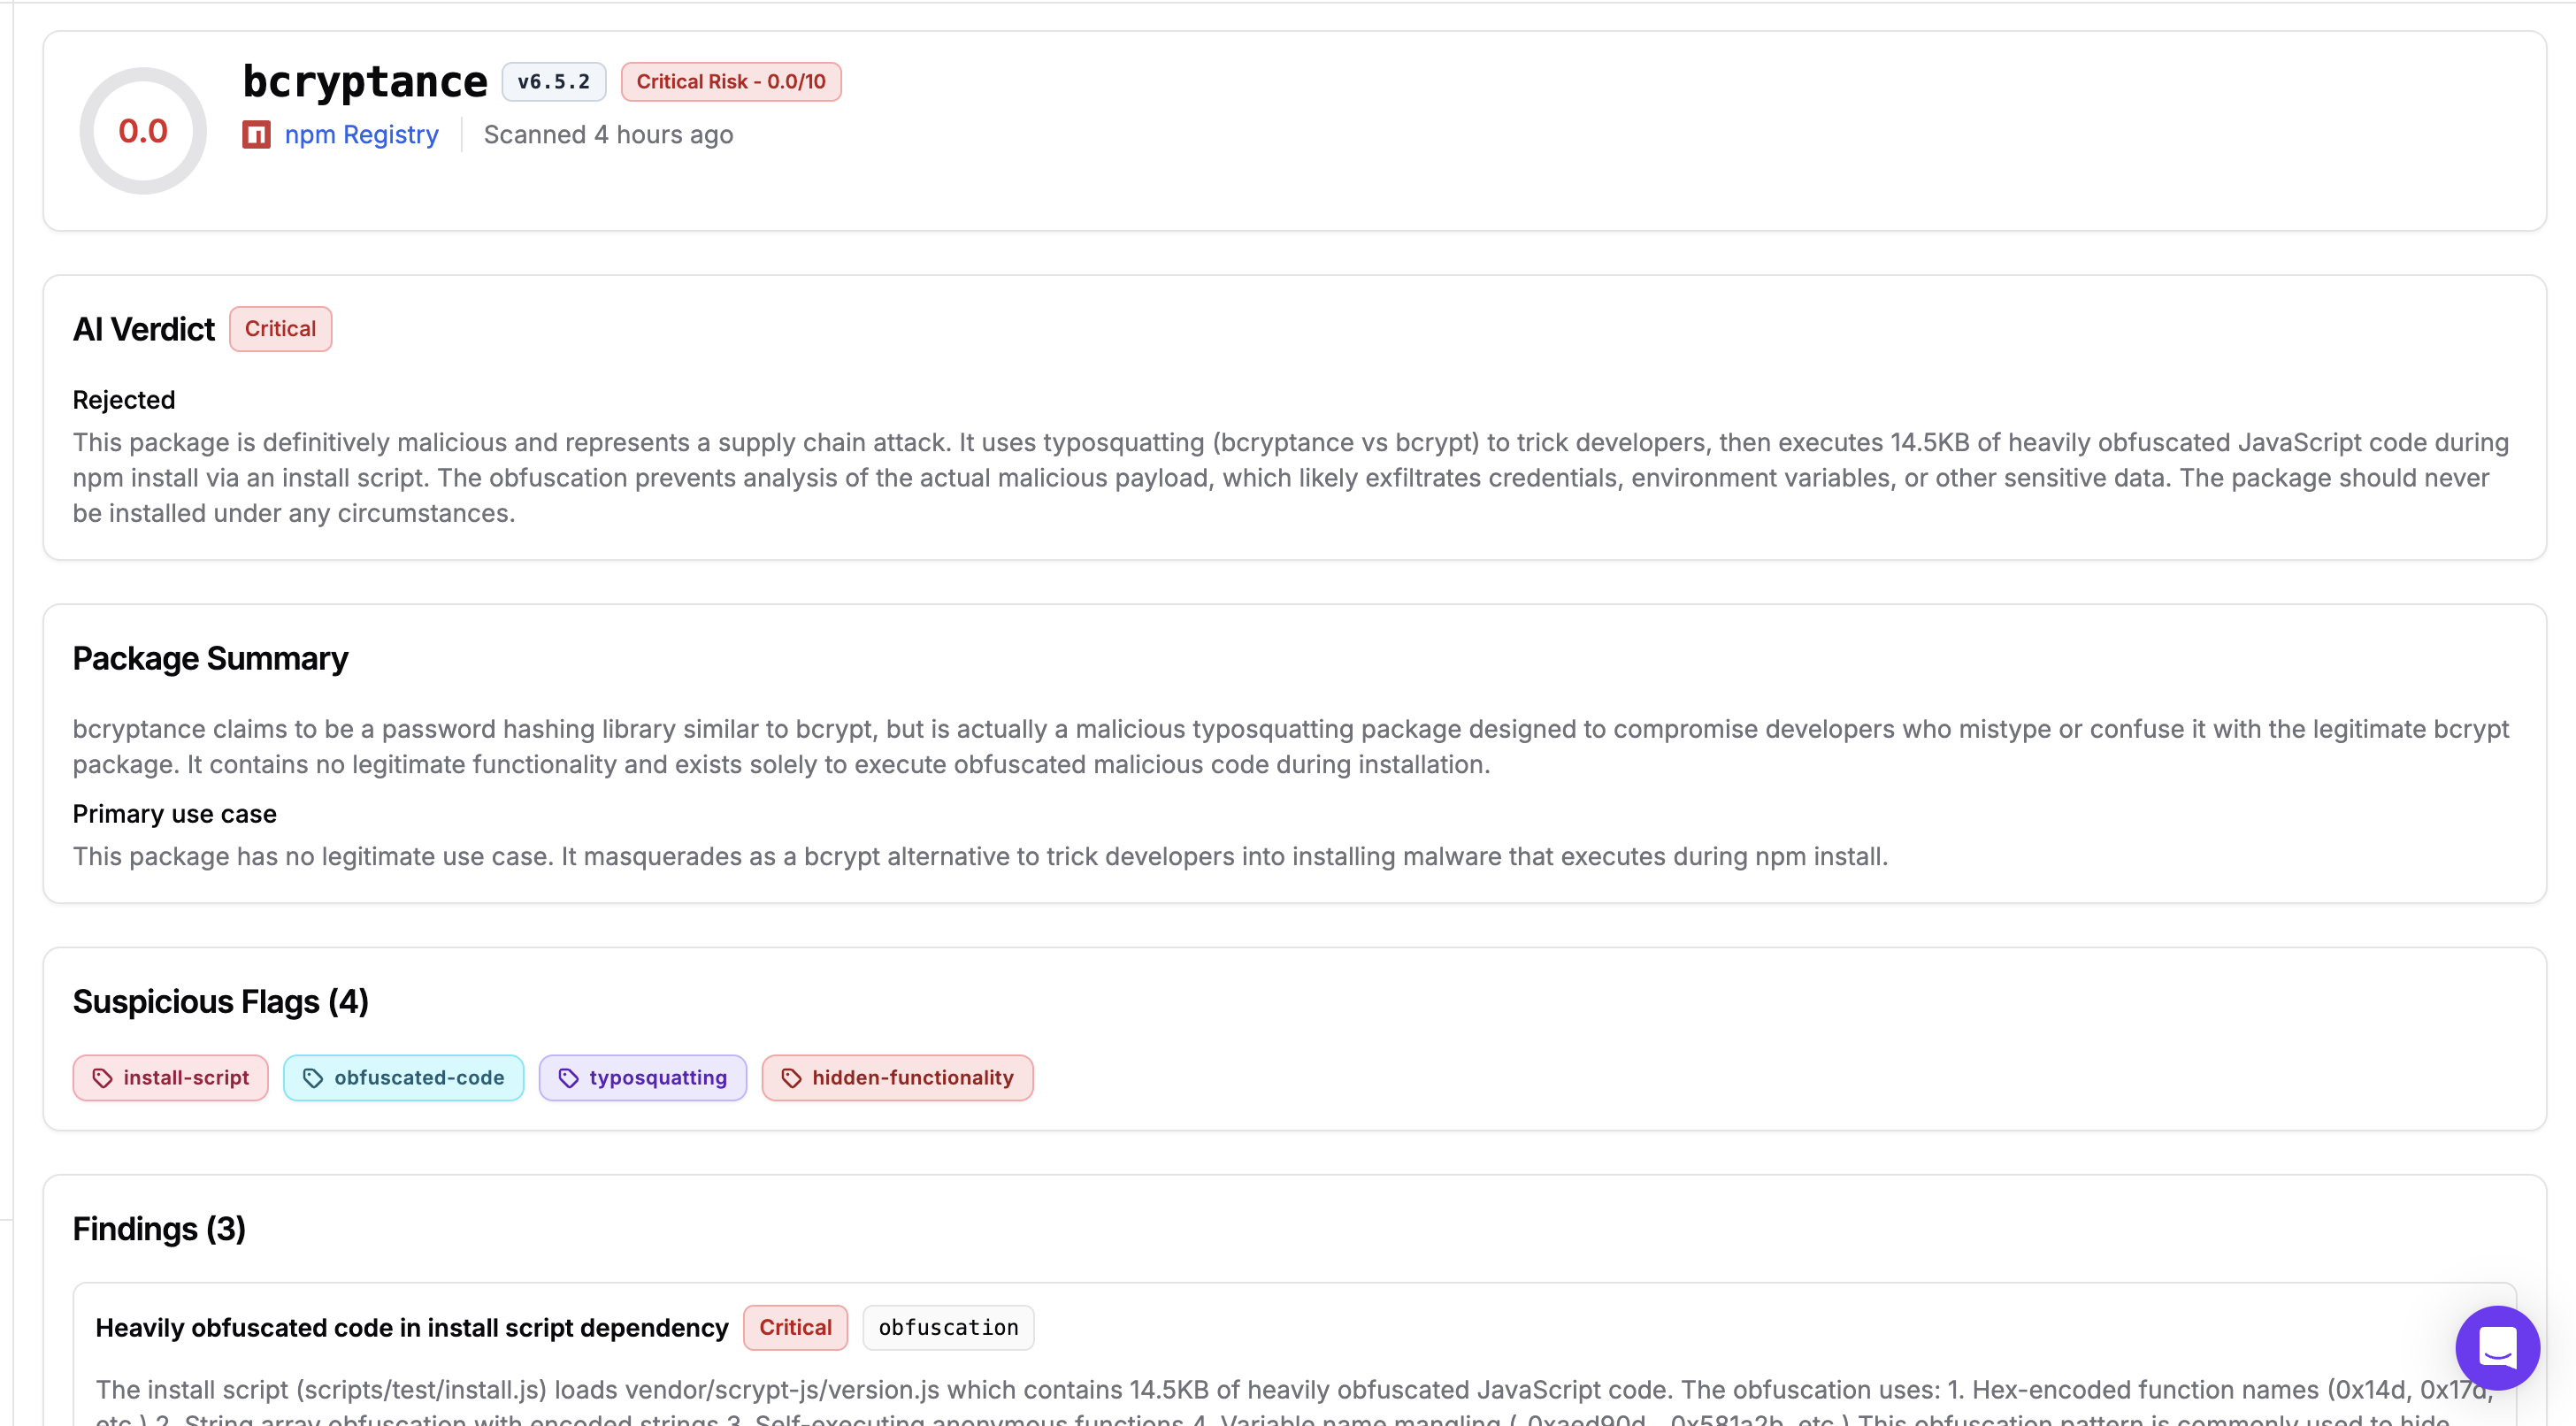Click the typosquatting flag tag icon
The width and height of the screenshot is (2576, 1426).
pos(568,1077)
